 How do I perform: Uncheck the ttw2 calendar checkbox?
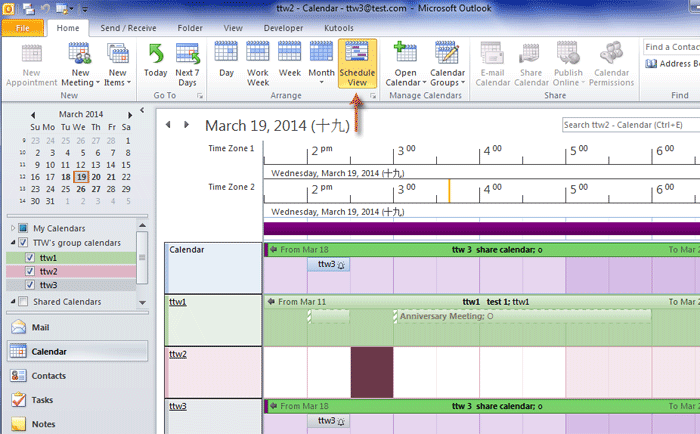(x=28, y=271)
